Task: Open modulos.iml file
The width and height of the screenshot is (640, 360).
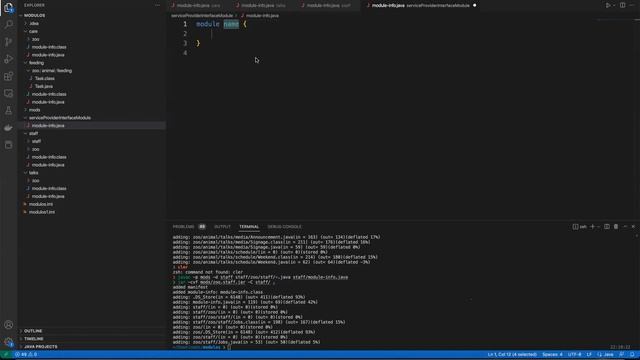Action: pos(41,204)
